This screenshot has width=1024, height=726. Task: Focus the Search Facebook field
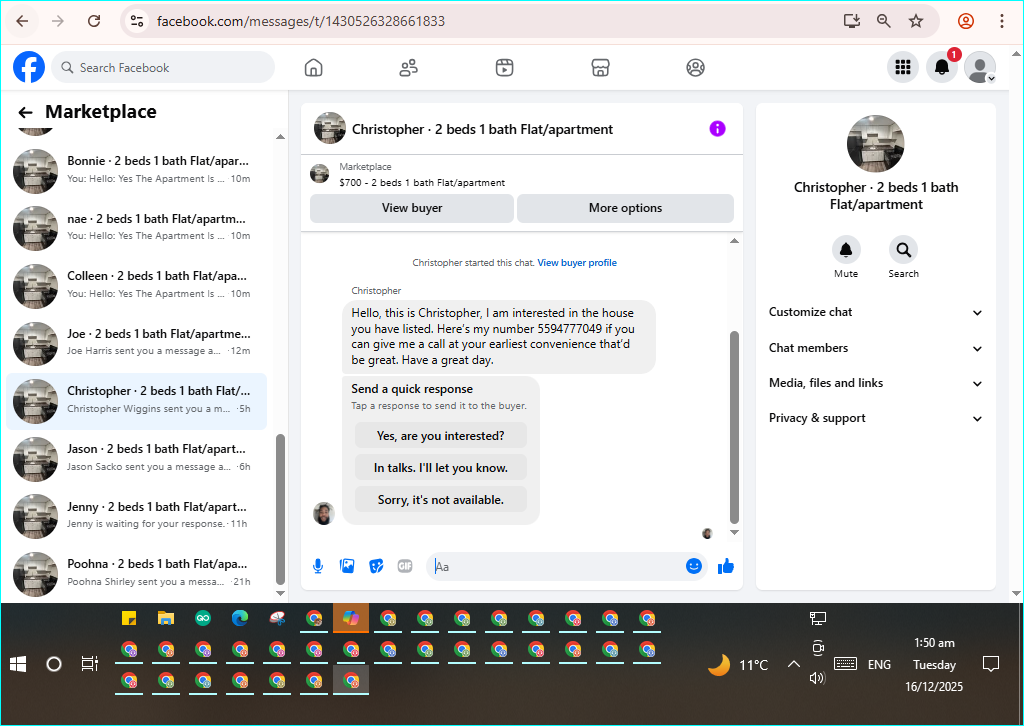coord(163,67)
